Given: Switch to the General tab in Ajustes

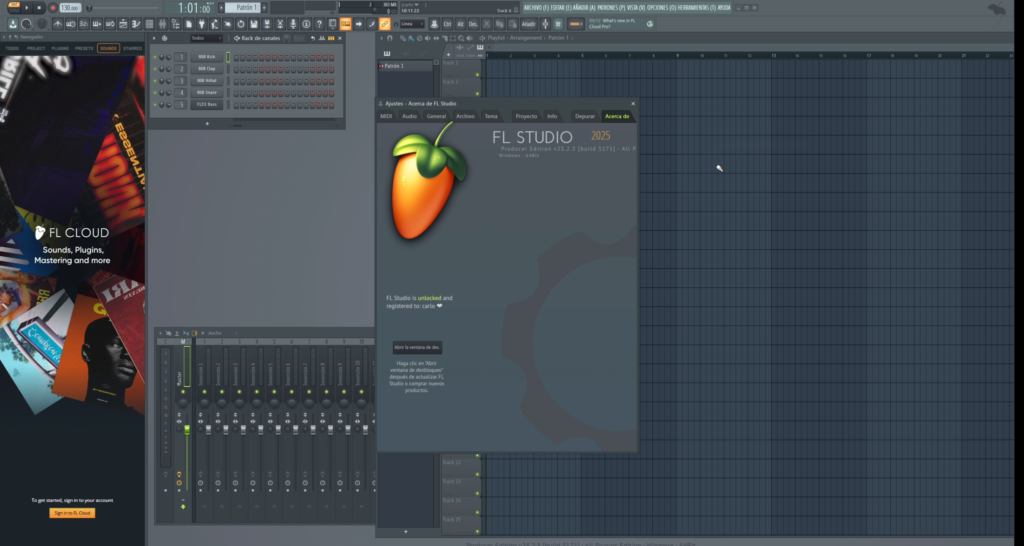Looking at the screenshot, I should 436,116.
